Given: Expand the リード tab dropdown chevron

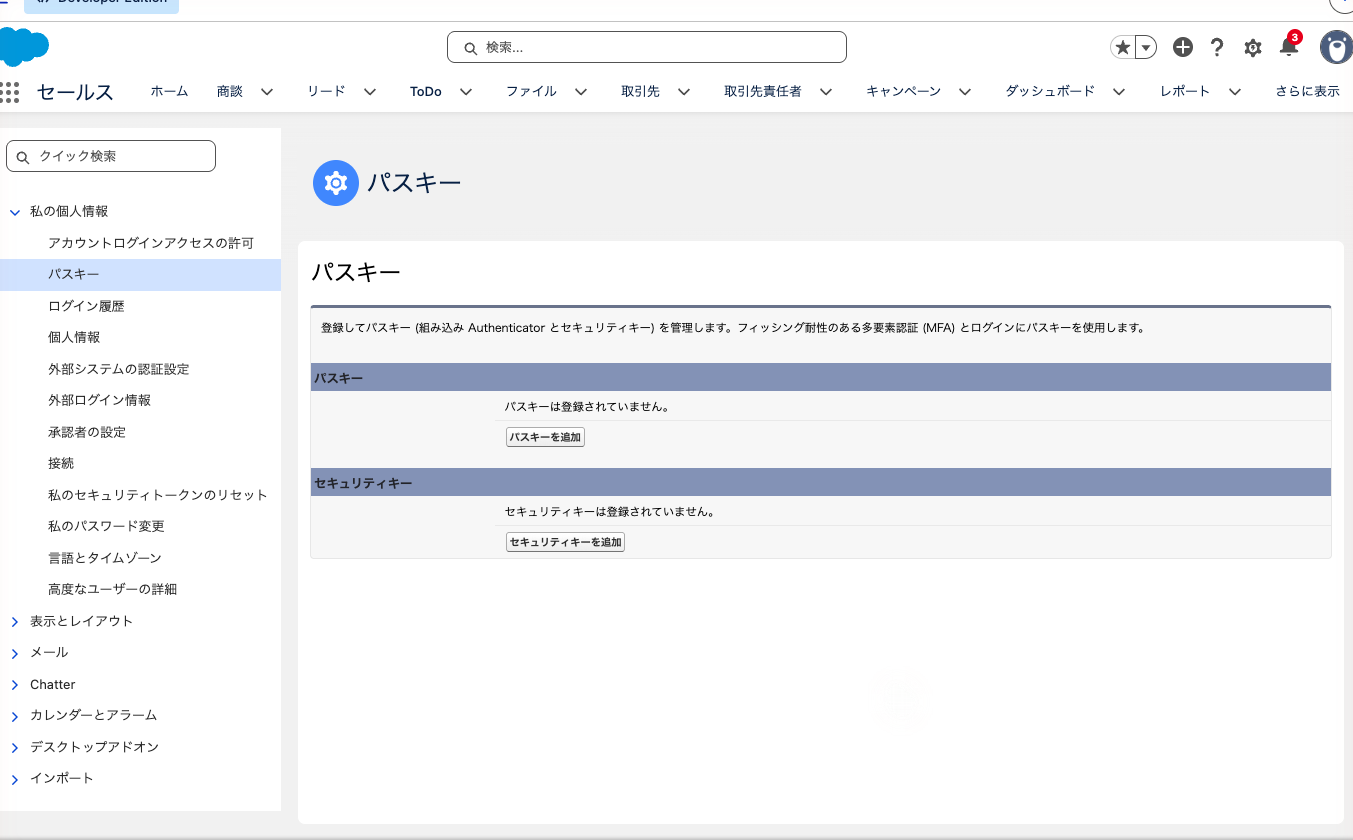Looking at the screenshot, I should (370, 92).
